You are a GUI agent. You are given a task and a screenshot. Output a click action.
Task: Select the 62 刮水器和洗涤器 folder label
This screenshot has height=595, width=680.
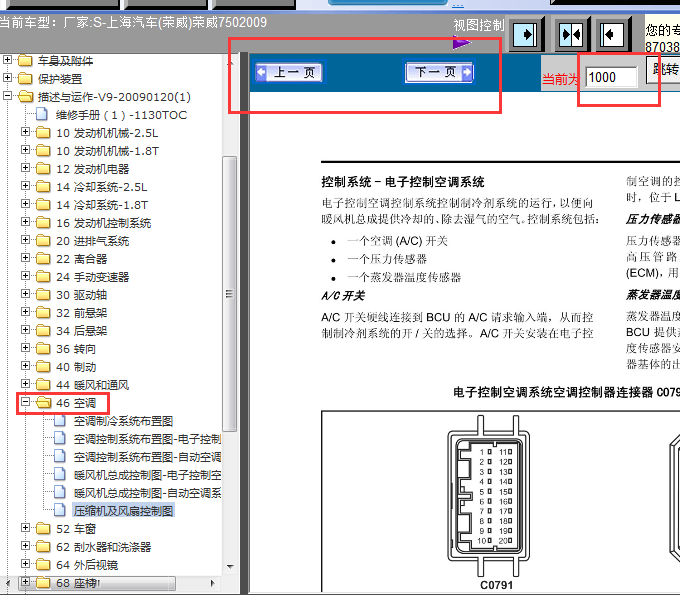point(103,547)
